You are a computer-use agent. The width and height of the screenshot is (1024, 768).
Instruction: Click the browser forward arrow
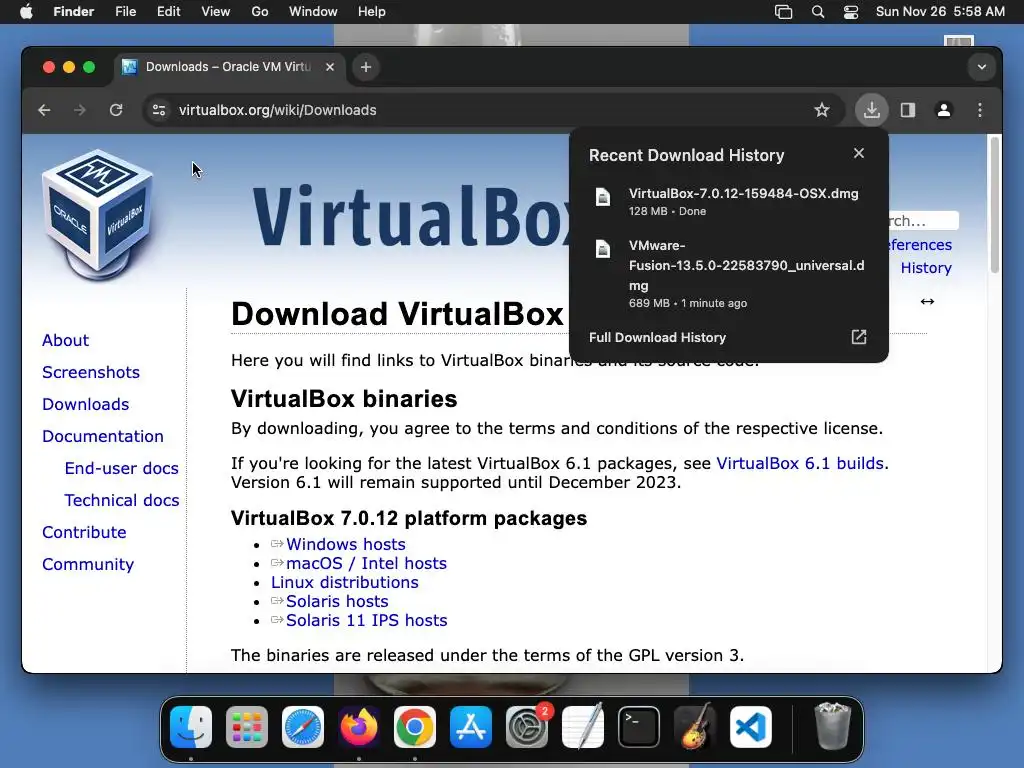coord(80,110)
